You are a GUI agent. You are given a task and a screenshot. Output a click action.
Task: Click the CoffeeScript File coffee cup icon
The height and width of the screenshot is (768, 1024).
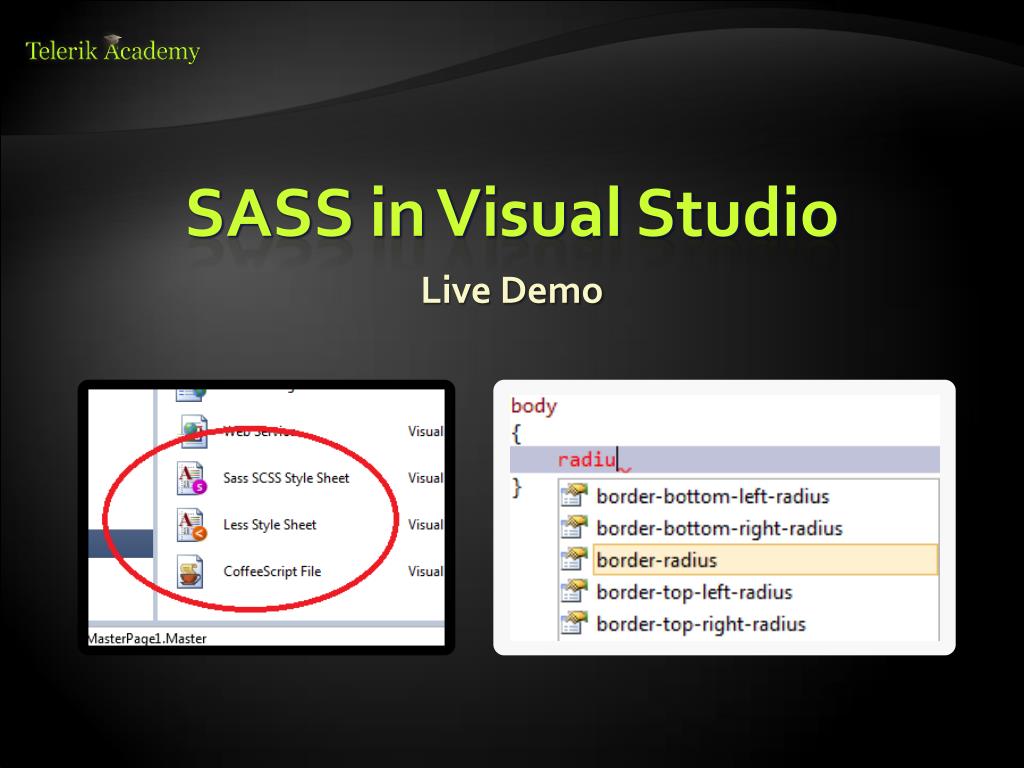(x=190, y=571)
